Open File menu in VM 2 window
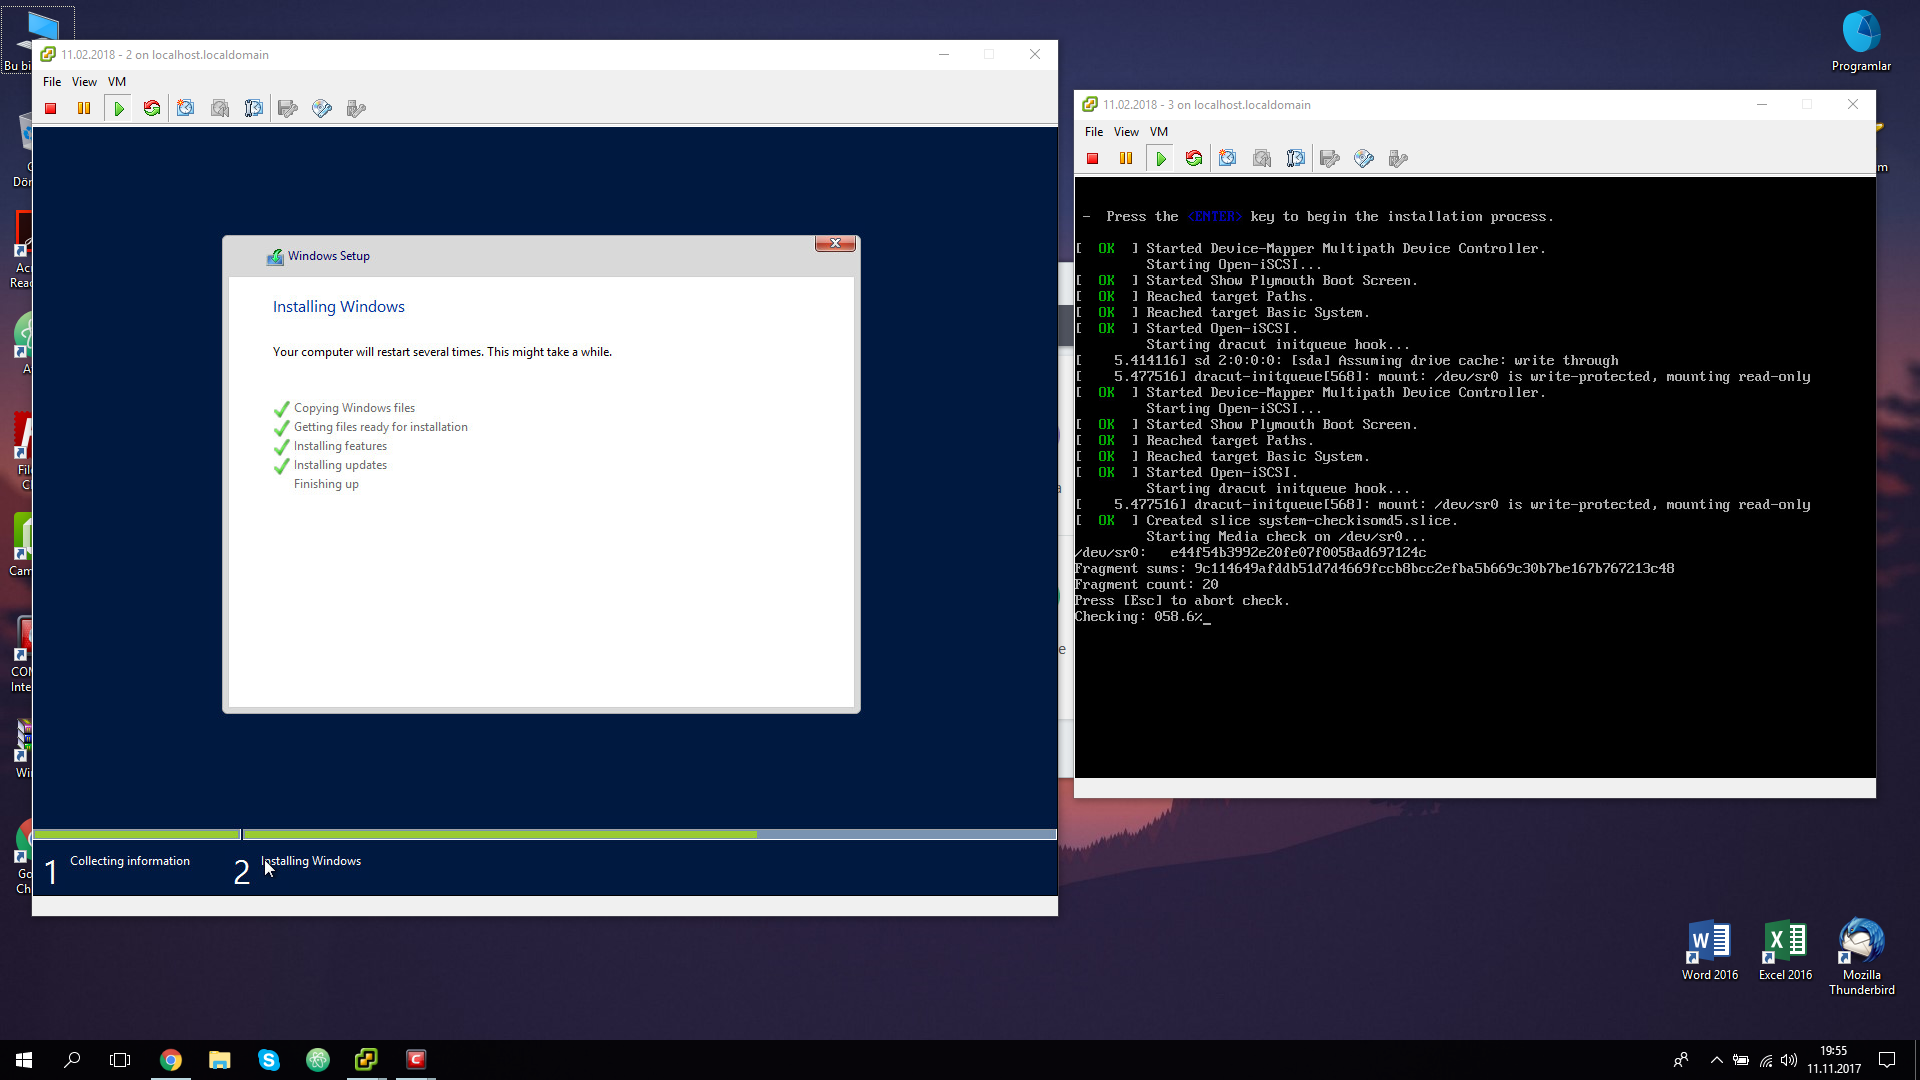1920x1080 pixels. (x=52, y=82)
